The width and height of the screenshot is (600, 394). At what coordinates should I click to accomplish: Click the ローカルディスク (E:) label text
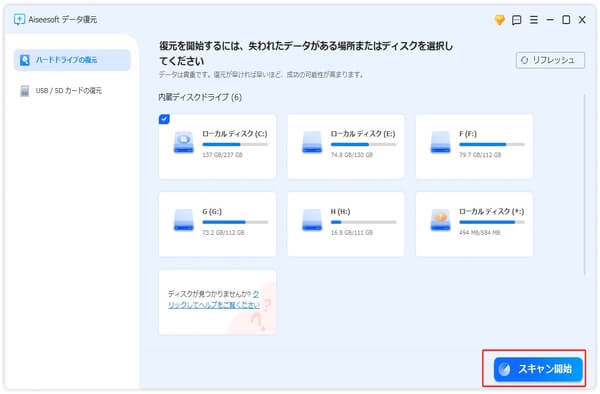point(363,134)
